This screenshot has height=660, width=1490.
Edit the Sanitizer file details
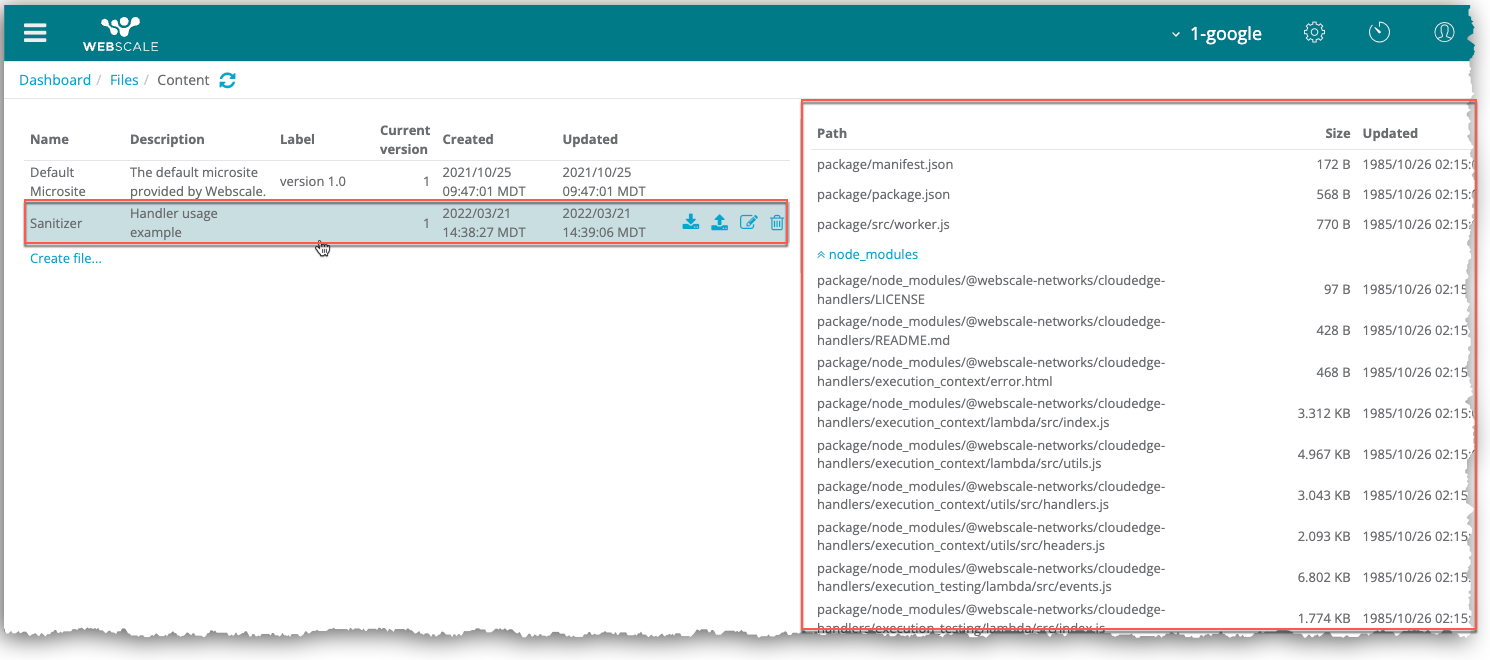pos(748,222)
